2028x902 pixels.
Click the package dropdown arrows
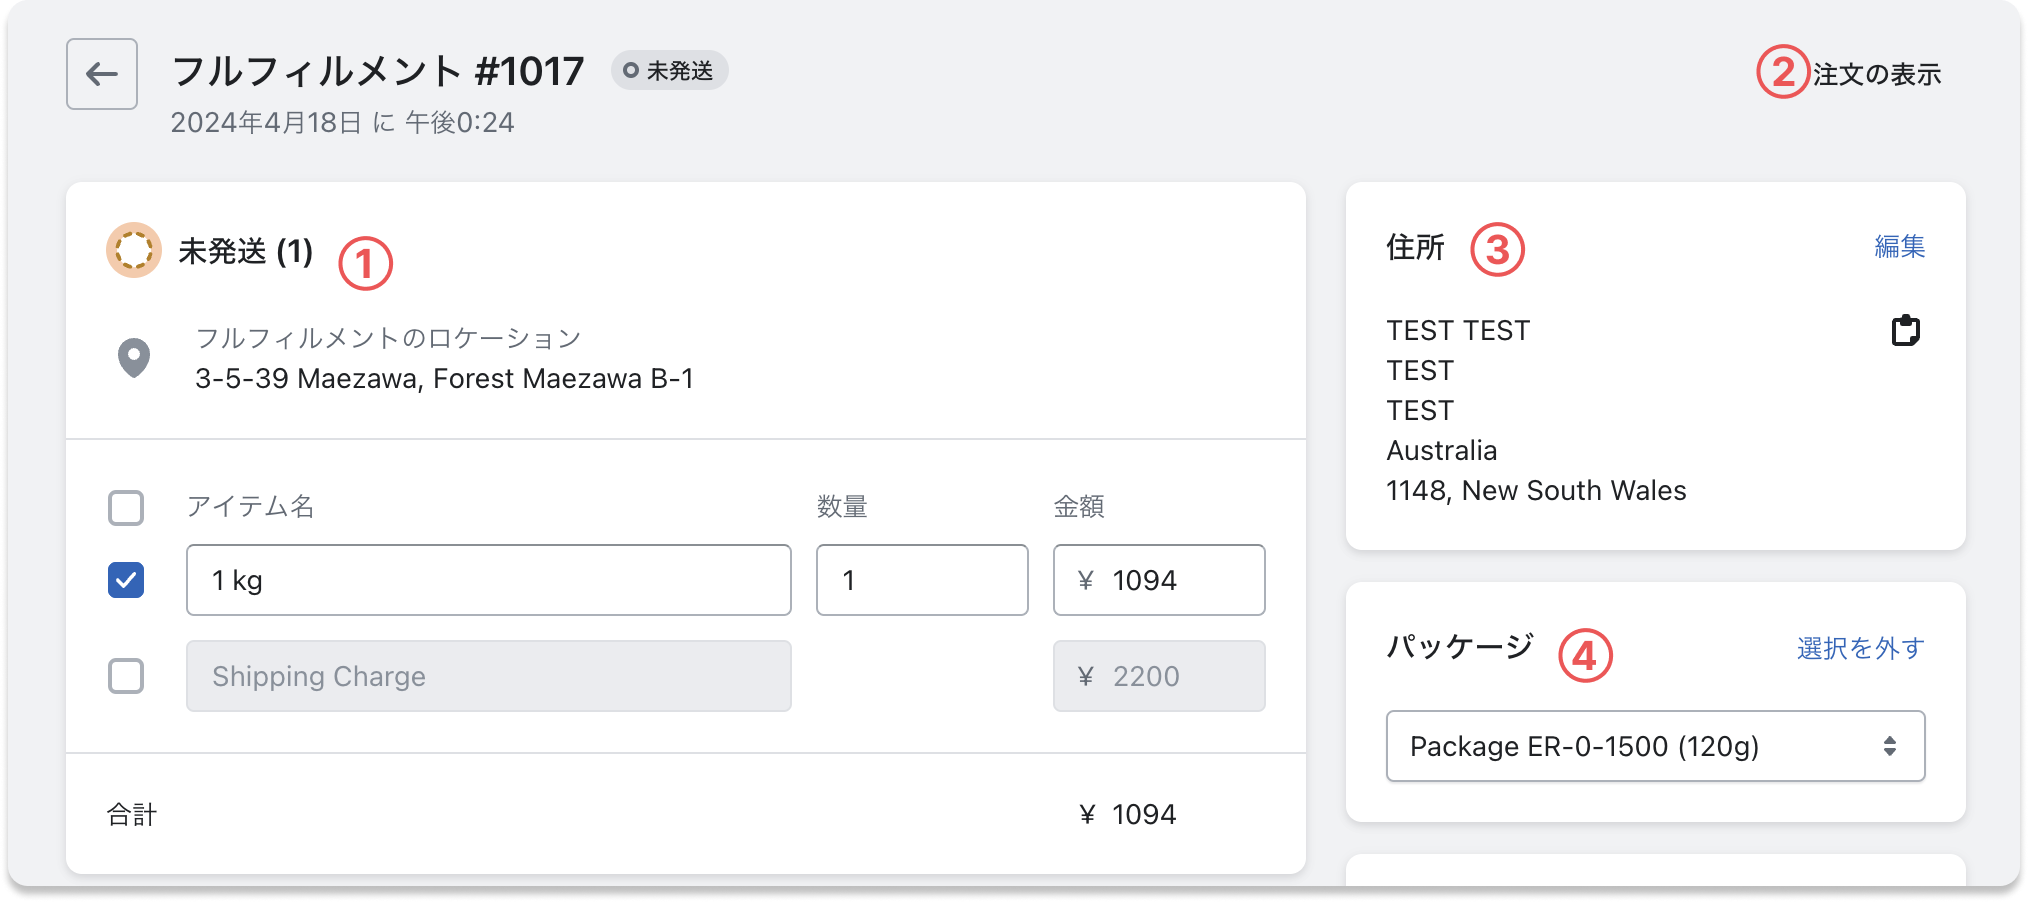(1889, 746)
